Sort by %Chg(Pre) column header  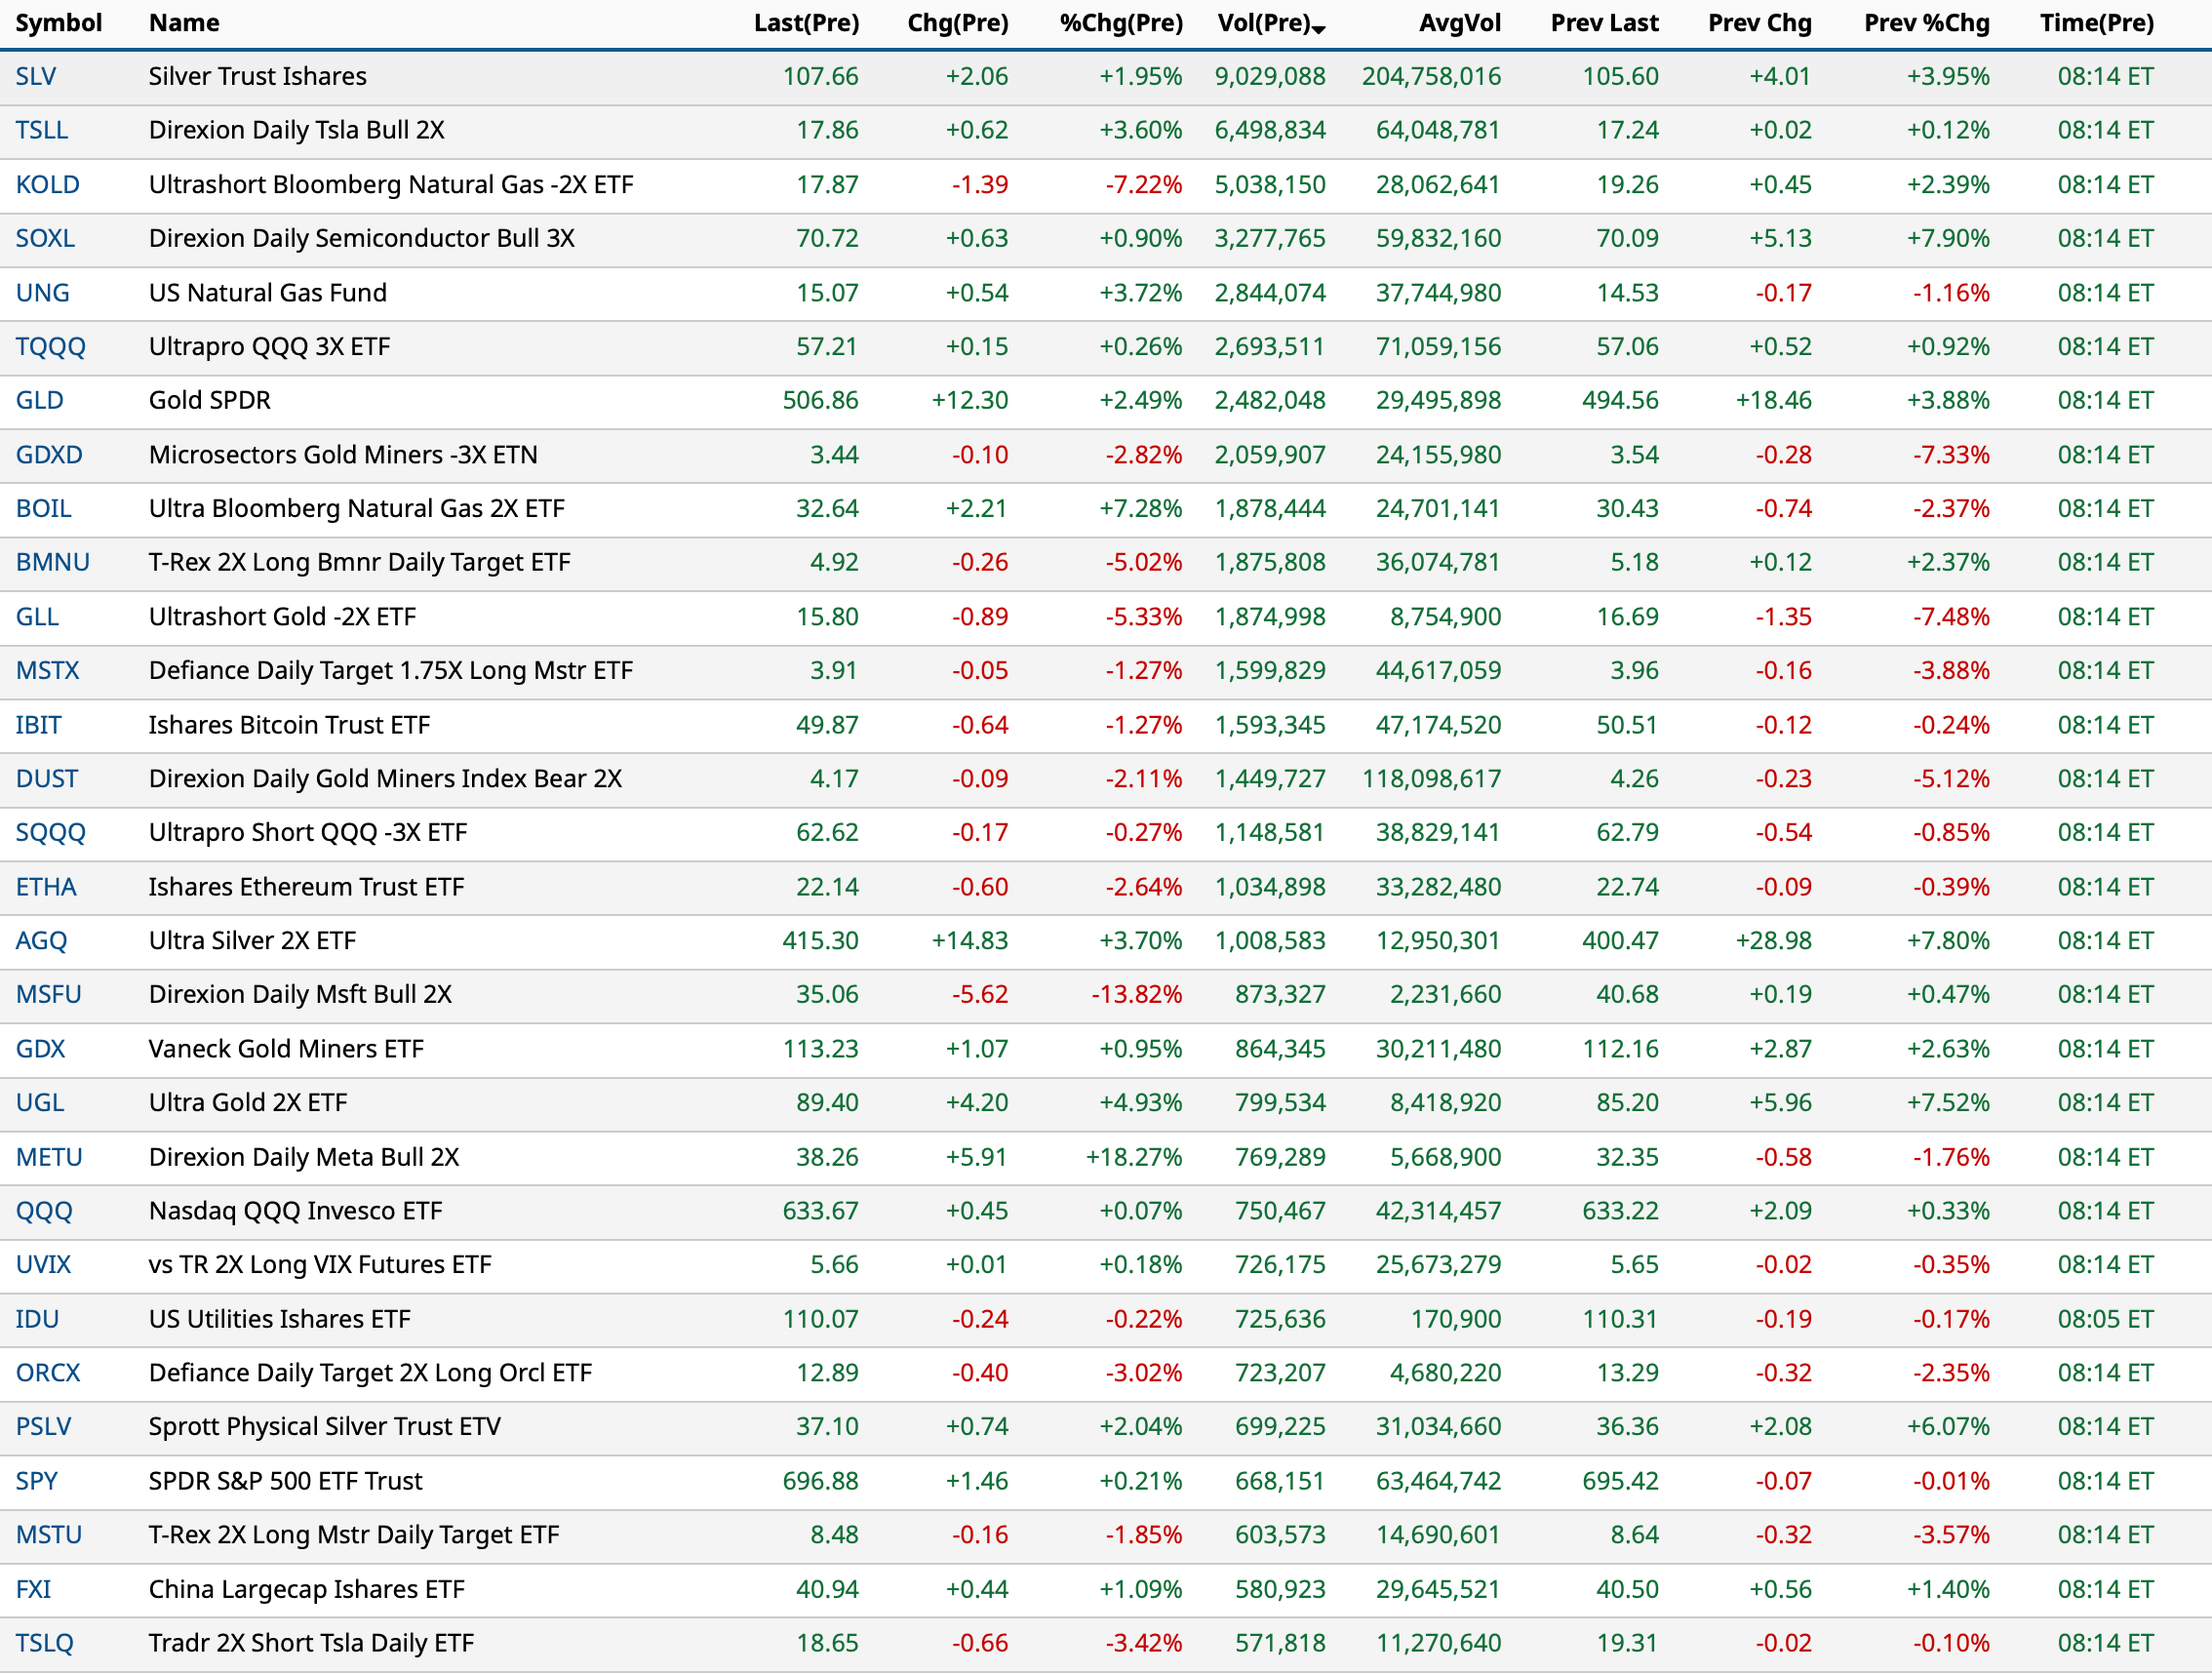coord(1121,23)
